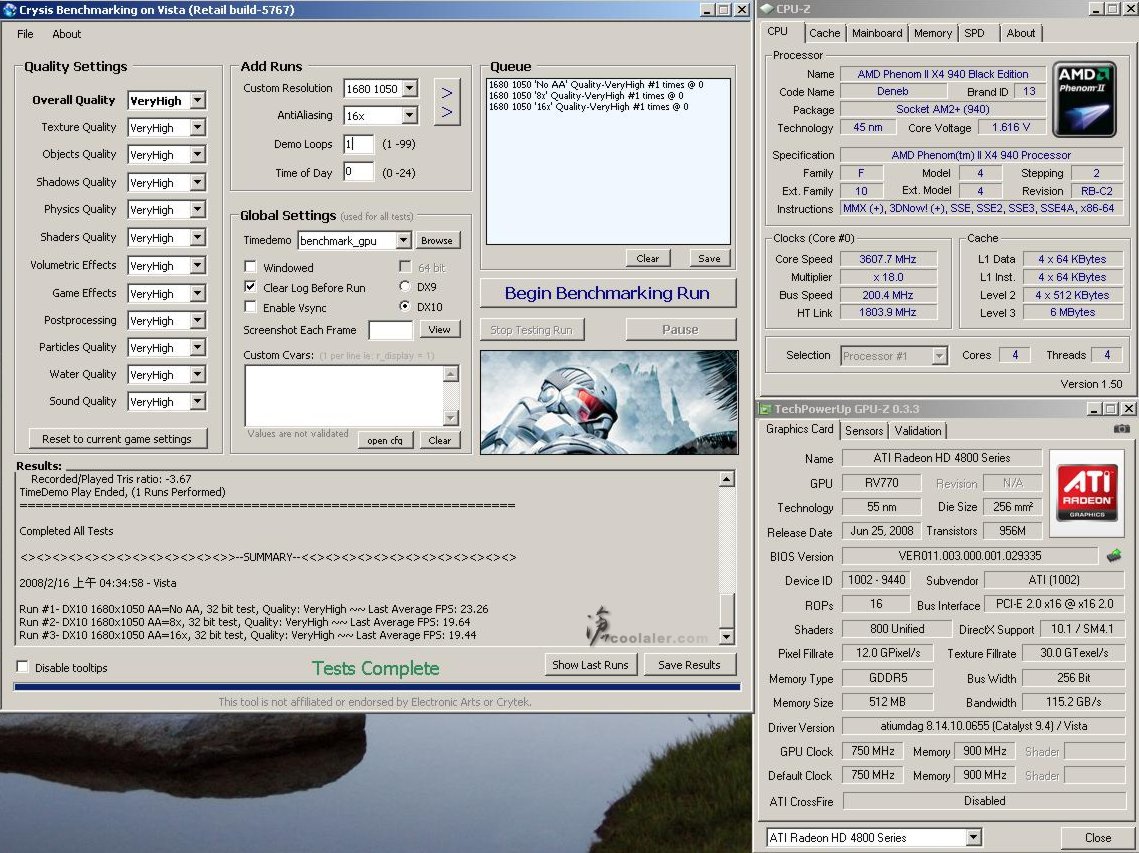This screenshot has height=853, width=1139.
Task: Click the Close button in GPU-Z
Action: (1097, 837)
